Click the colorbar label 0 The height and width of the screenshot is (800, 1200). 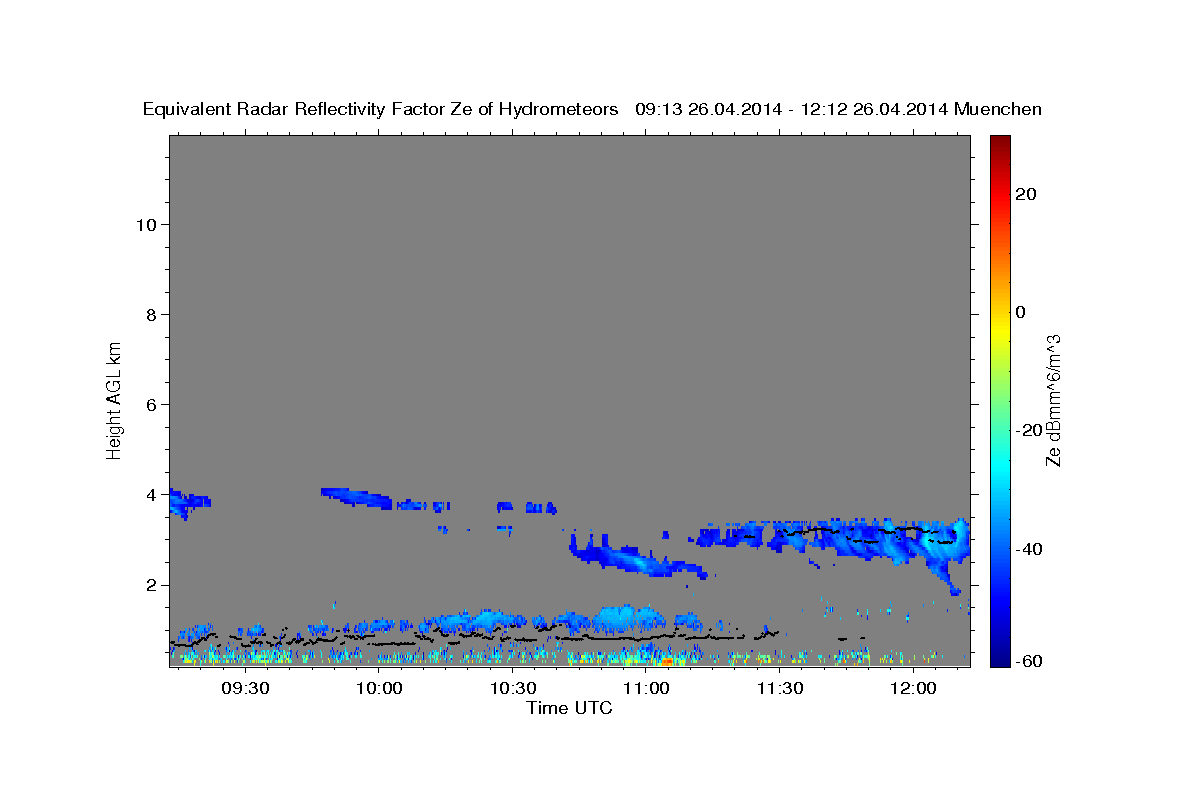[1020, 312]
